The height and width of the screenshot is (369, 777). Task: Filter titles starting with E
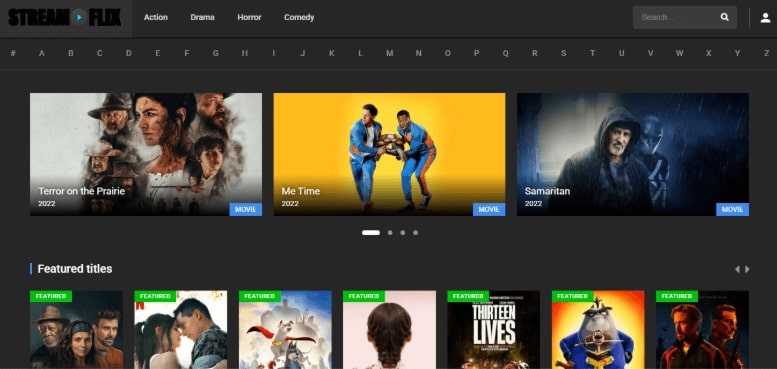pyautogui.click(x=158, y=53)
